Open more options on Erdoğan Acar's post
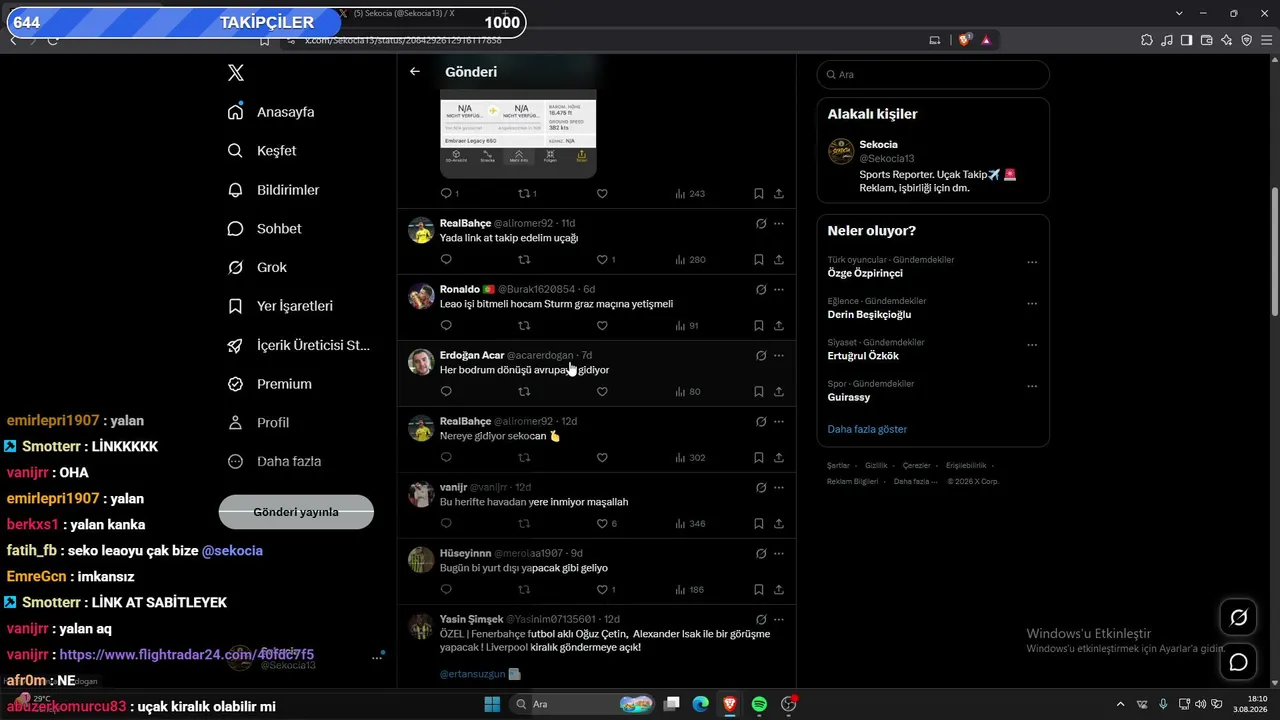 tap(779, 356)
